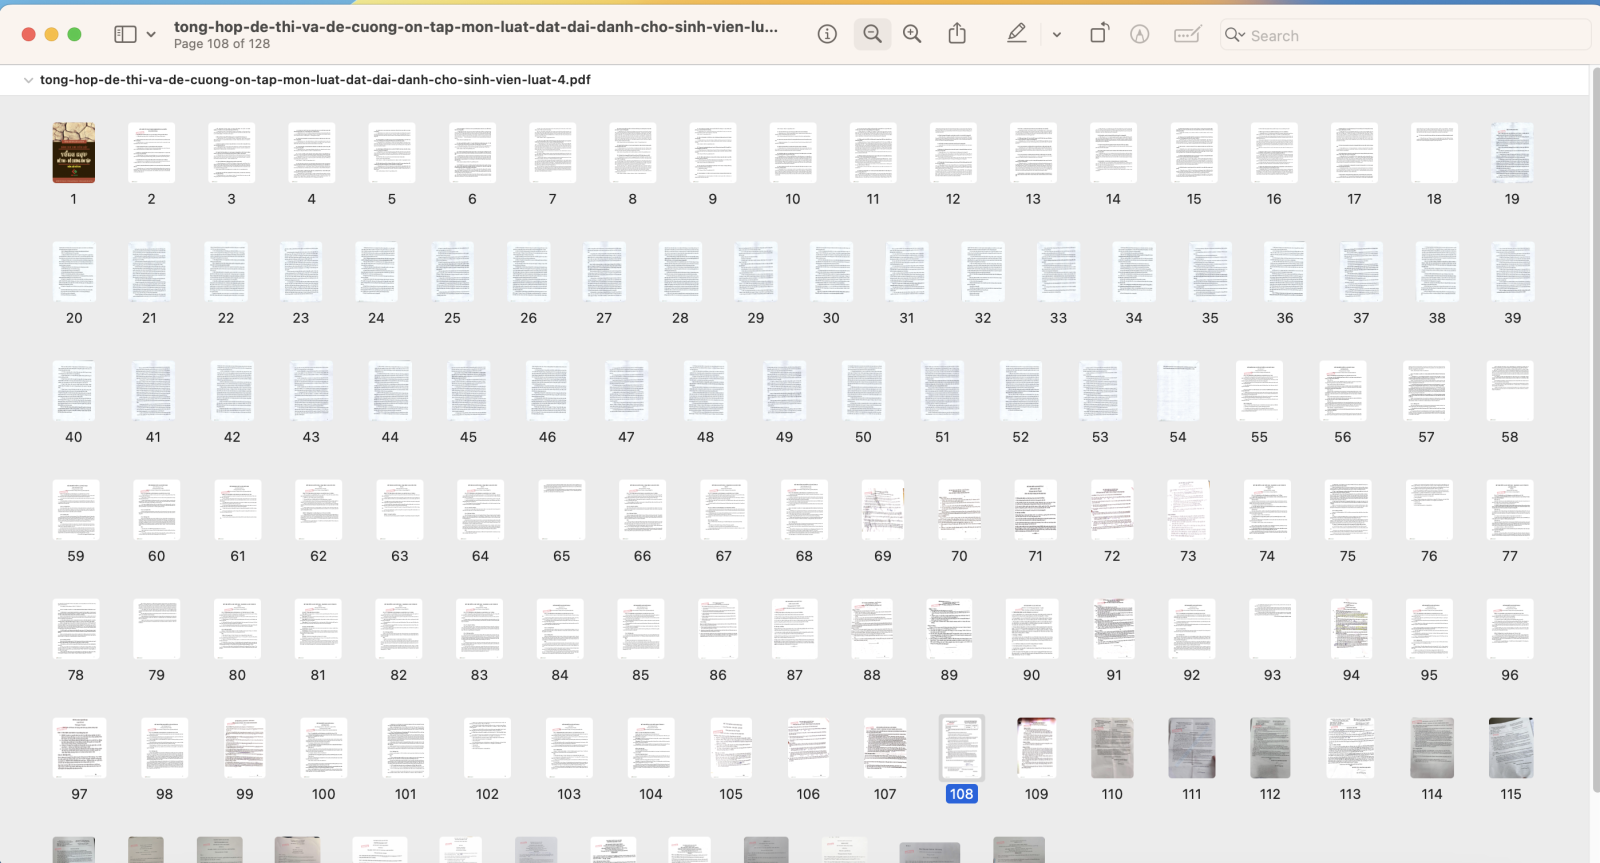Screen dimensions: 1600x863
Task: Select page 35 thumbnail
Action: coord(1210,271)
